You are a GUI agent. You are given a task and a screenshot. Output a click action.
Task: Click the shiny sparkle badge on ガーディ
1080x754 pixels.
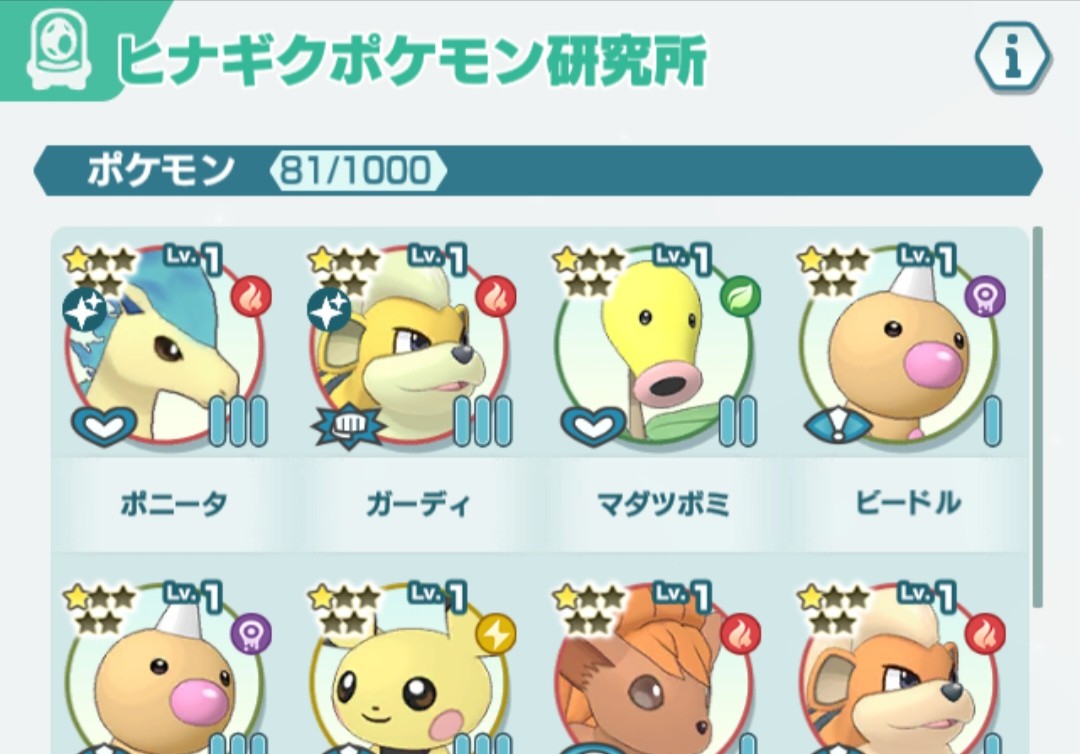tap(329, 309)
